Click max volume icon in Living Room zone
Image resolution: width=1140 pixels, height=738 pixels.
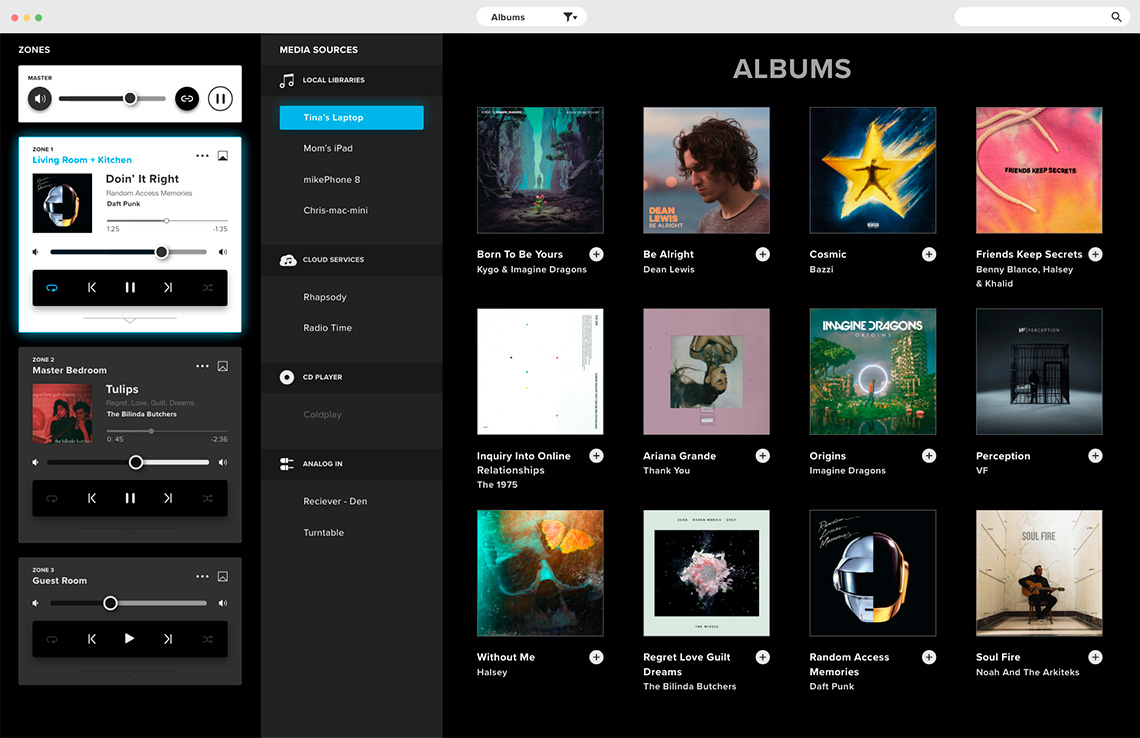pyautogui.click(x=223, y=252)
